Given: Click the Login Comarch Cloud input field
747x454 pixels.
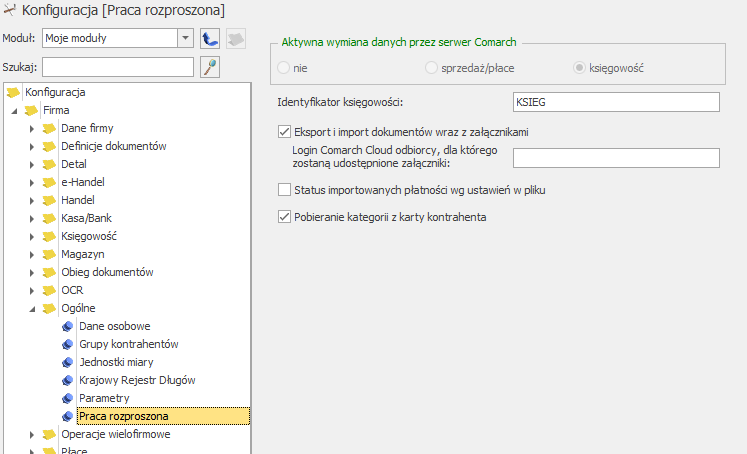Looking at the screenshot, I should (x=616, y=157).
